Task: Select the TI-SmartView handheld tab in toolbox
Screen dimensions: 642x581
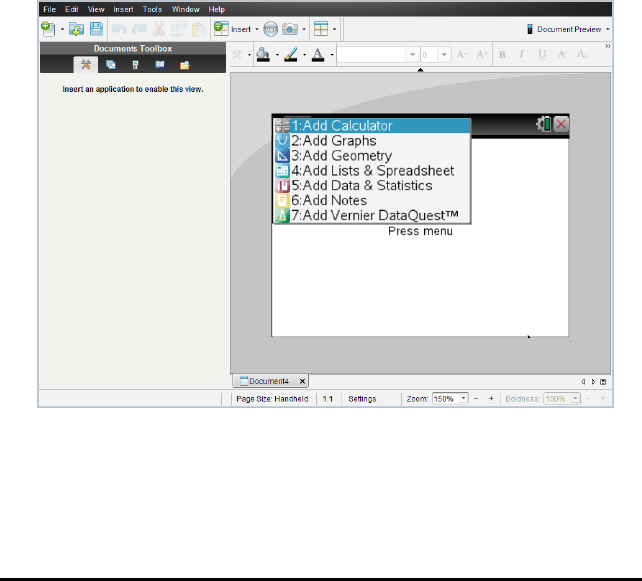Action: (x=135, y=65)
